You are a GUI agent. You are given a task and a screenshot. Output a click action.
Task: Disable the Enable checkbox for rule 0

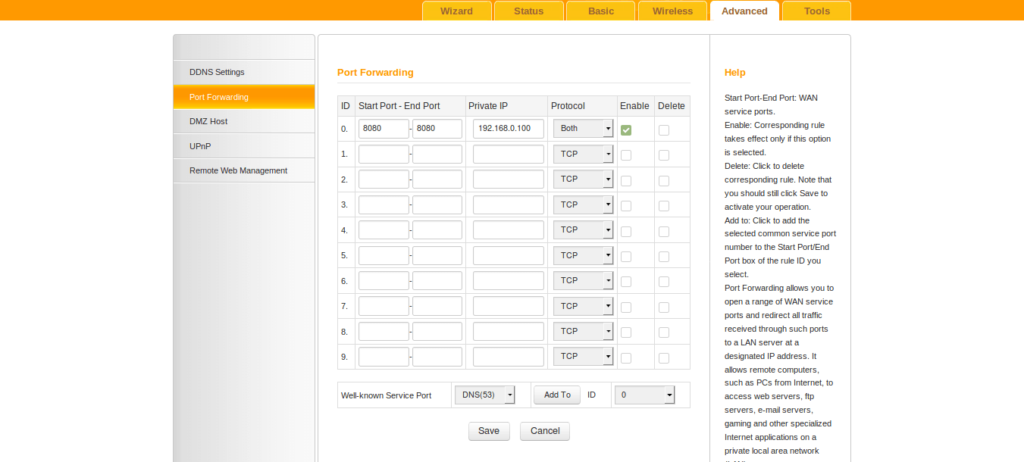tap(626, 130)
